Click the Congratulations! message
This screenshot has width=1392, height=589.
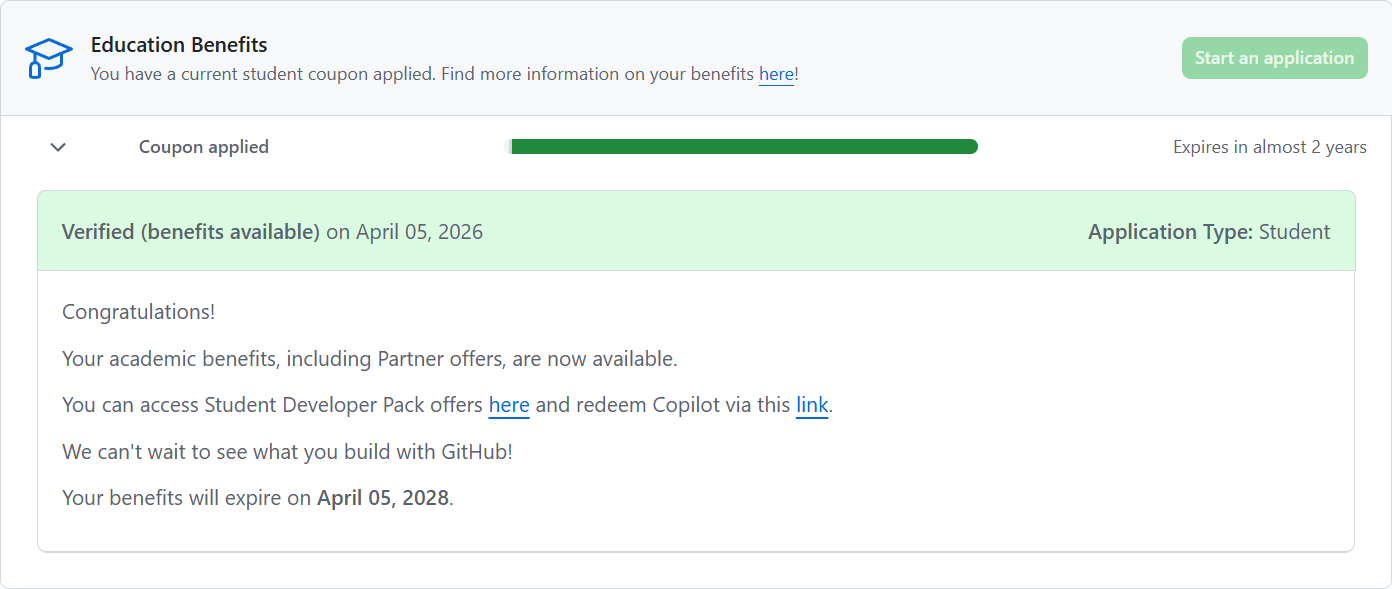[138, 312]
